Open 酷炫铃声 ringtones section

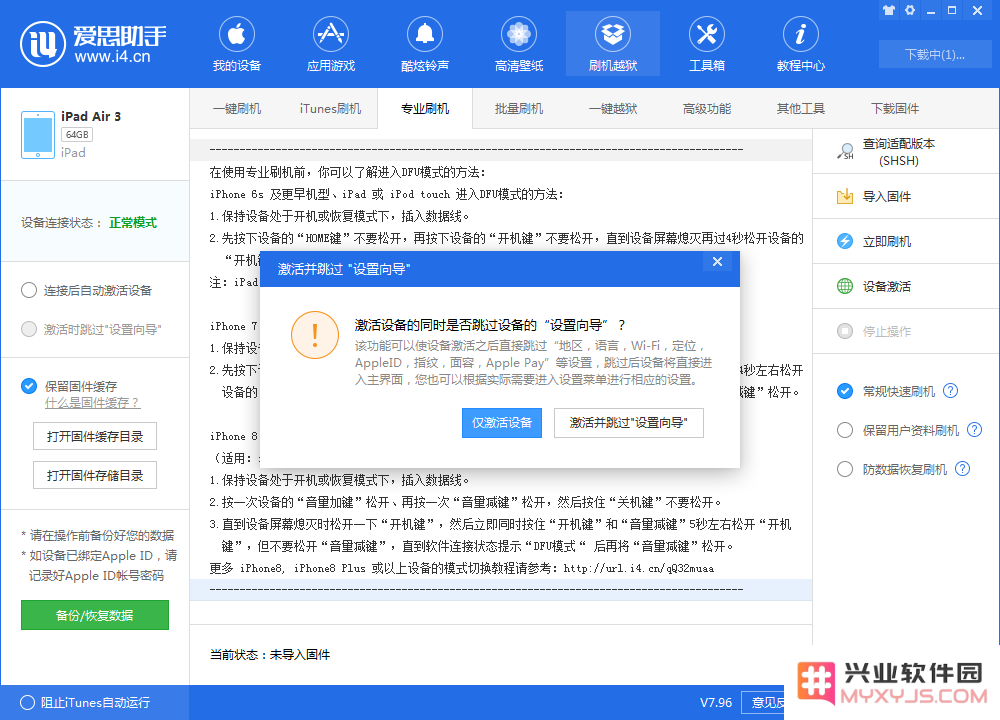tap(425, 44)
